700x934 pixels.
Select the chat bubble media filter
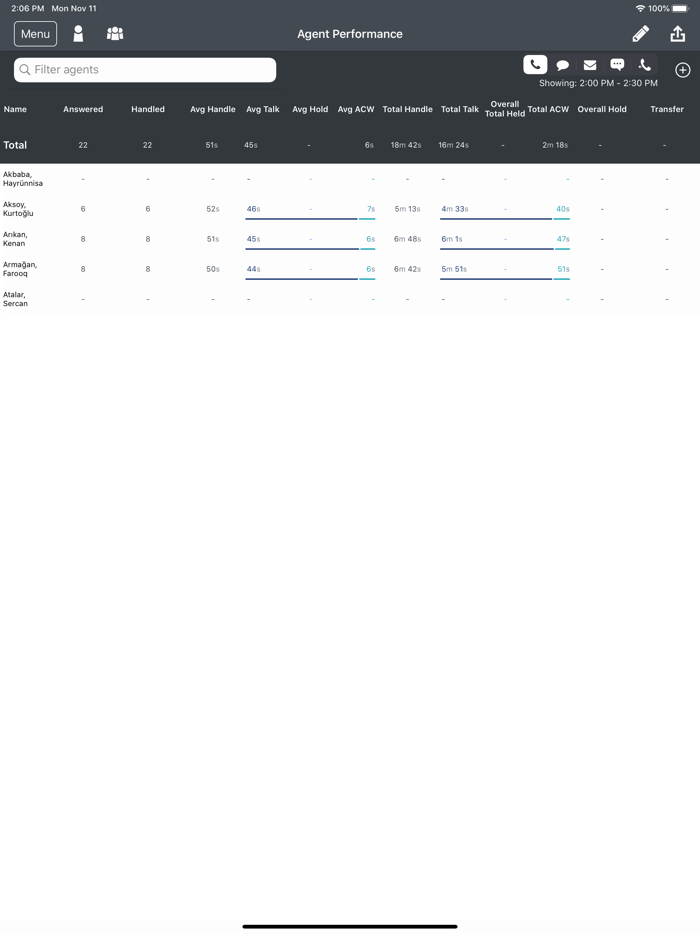pos(562,65)
